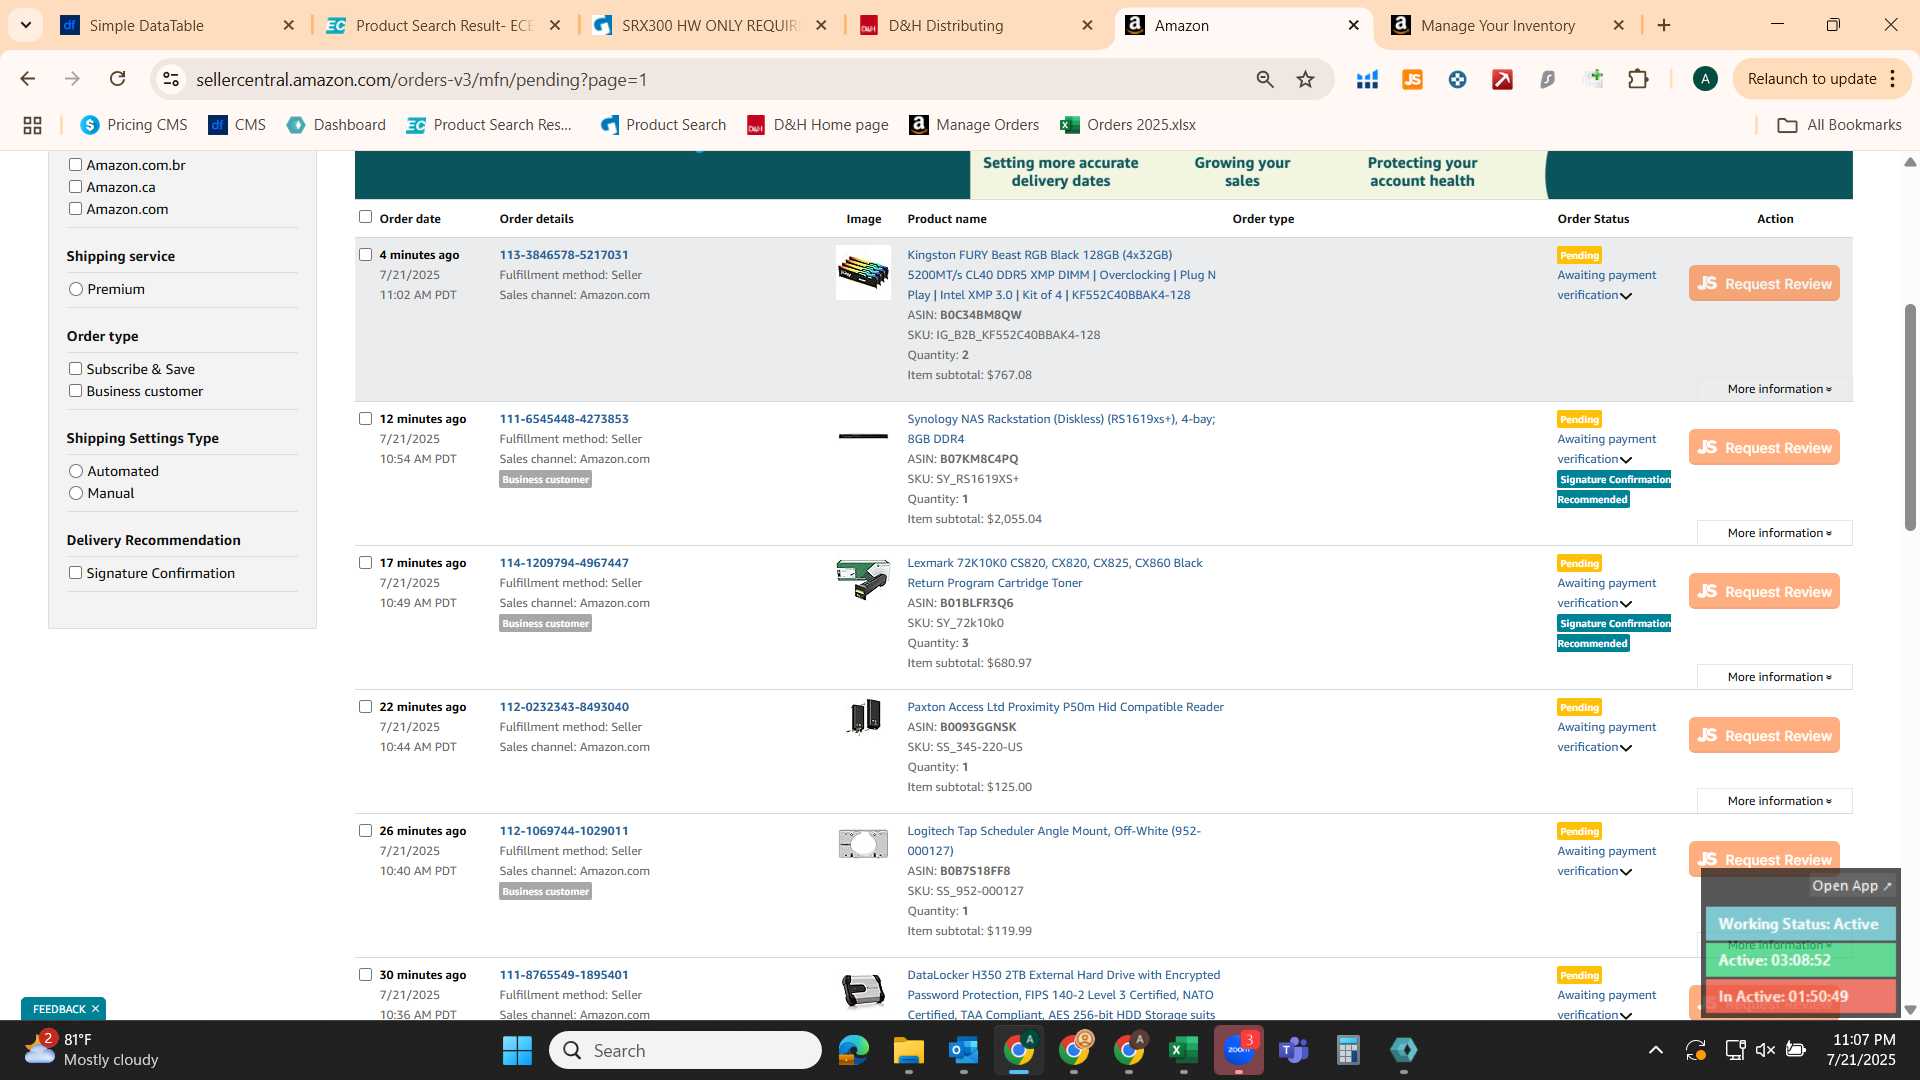Click the Lexmark toner cartridge thumbnail
1920x1080 pixels.
pyautogui.click(x=863, y=579)
